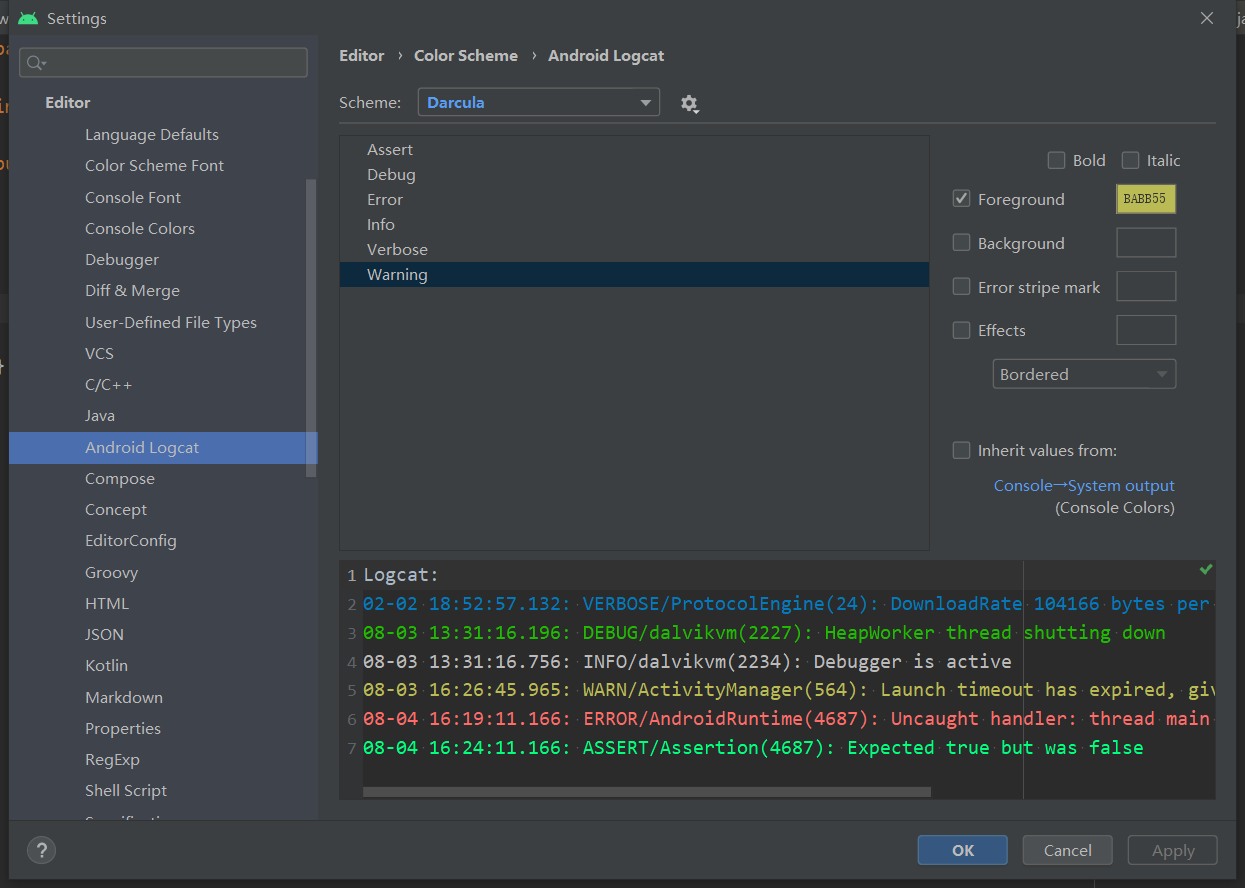1245x888 pixels.
Task: Click the WARN/ActivityManager line in preview
Action: coord(789,689)
